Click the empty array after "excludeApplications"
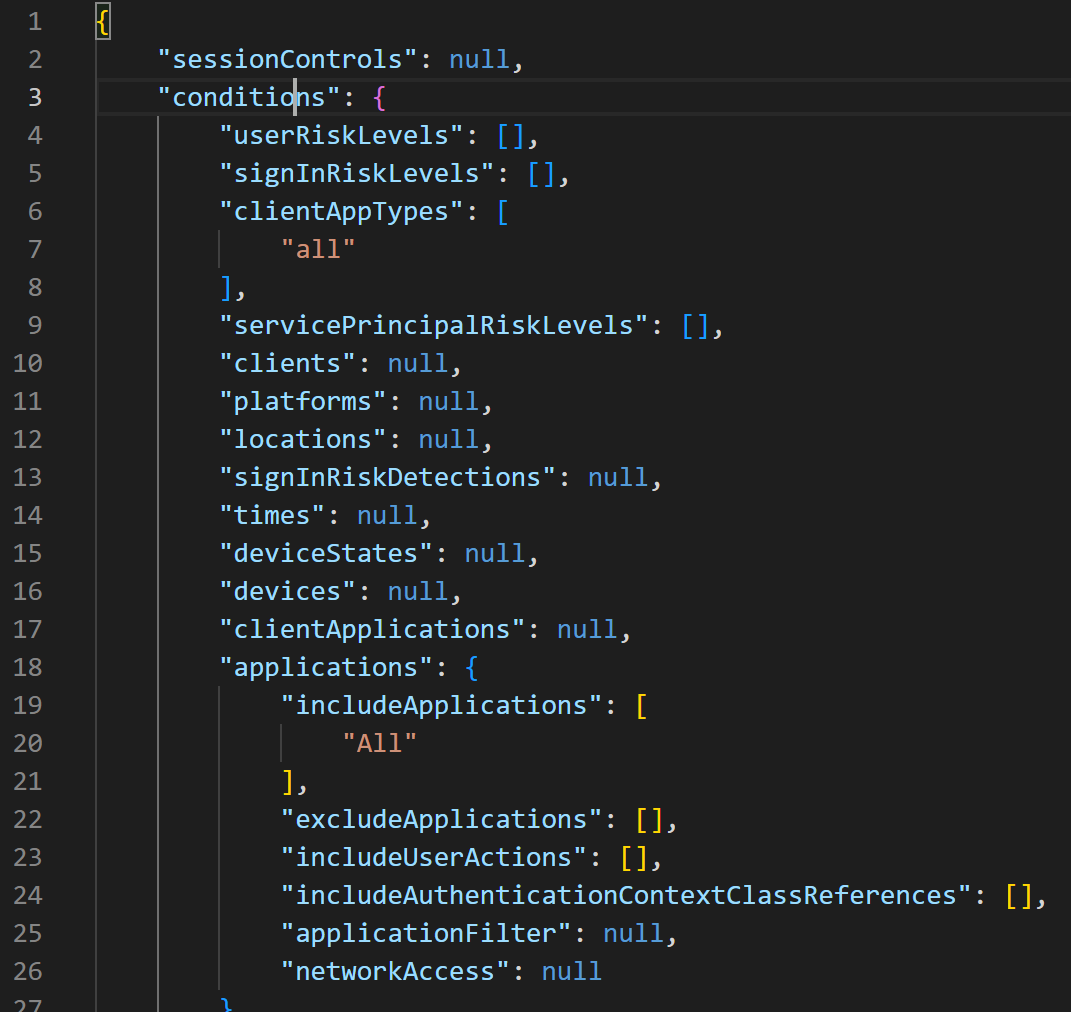Screen dimensions: 1071x1012 coord(650,819)
